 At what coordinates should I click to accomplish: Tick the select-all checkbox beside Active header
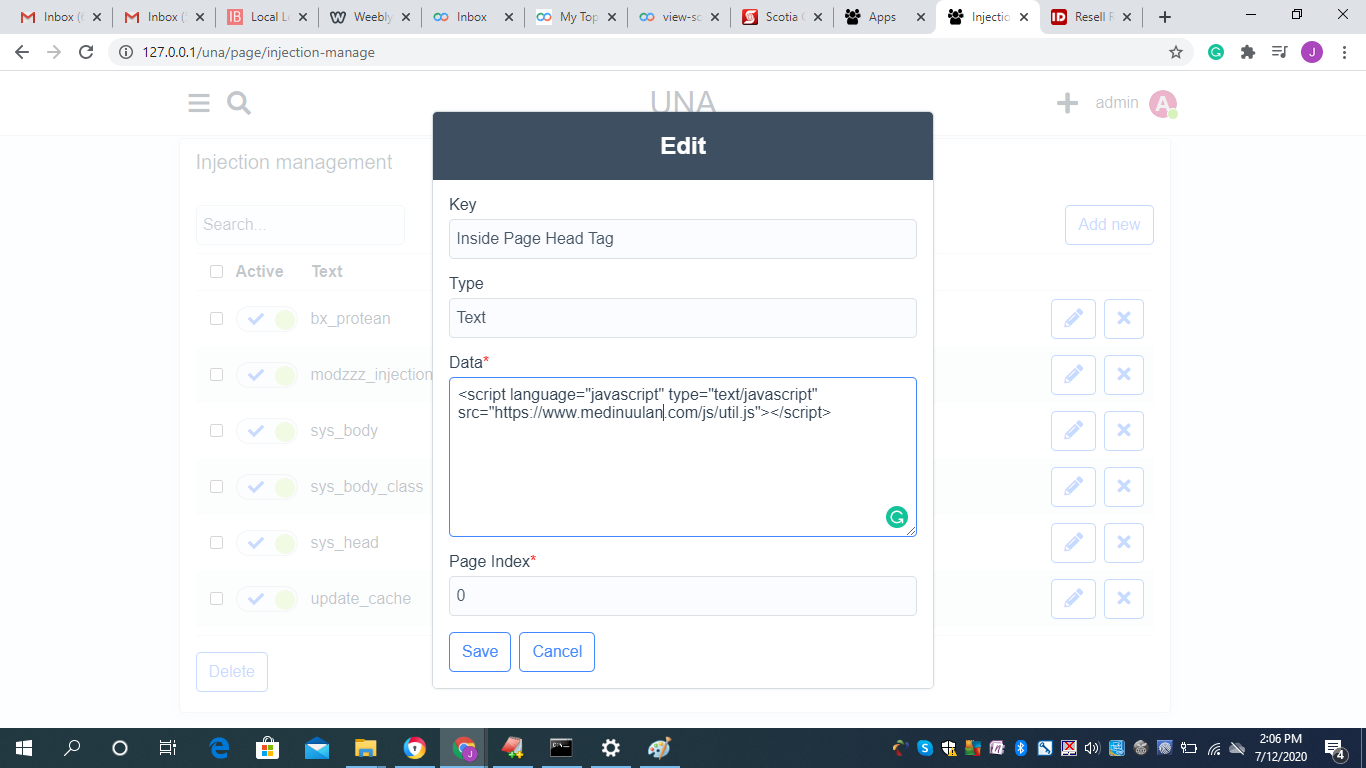tap(216, 272)
